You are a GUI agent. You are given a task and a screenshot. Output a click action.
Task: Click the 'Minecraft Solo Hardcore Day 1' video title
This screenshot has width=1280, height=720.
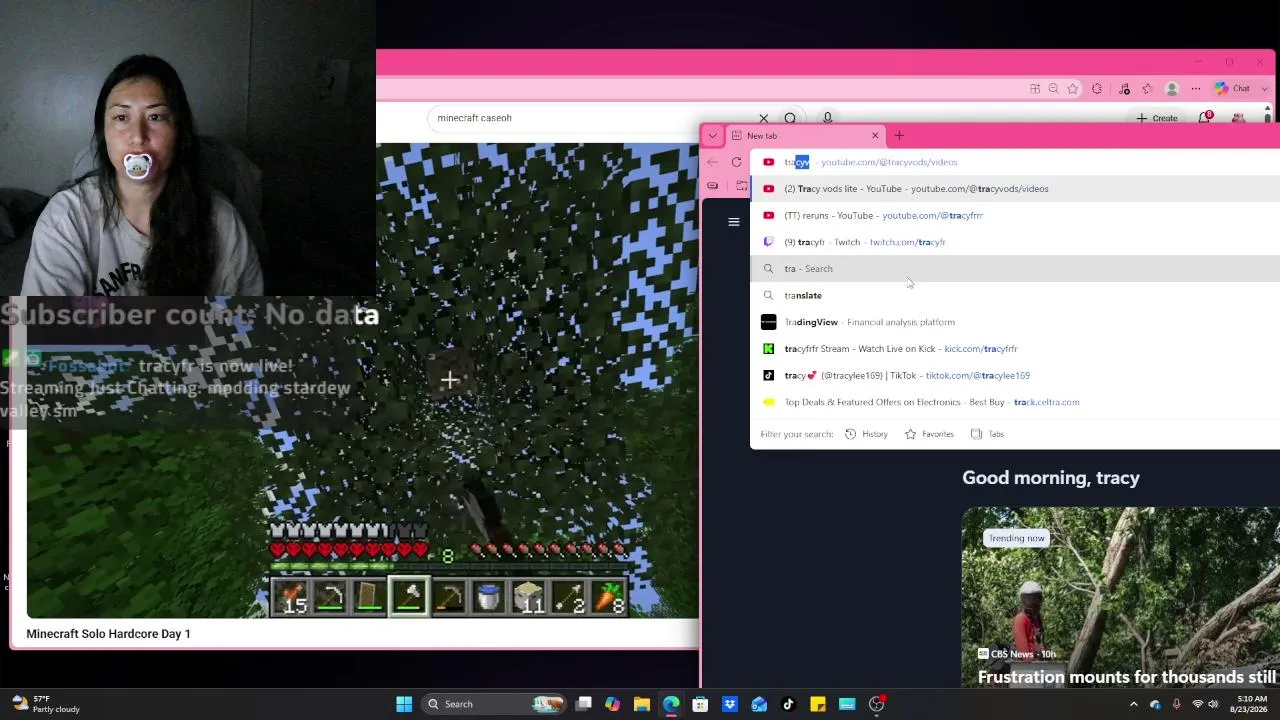tap(108, 634)
